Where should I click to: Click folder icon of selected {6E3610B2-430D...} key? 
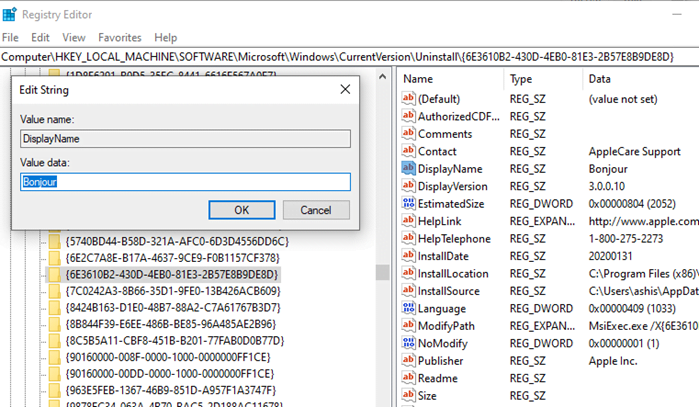pyautogui.click(x=54, y=275)
